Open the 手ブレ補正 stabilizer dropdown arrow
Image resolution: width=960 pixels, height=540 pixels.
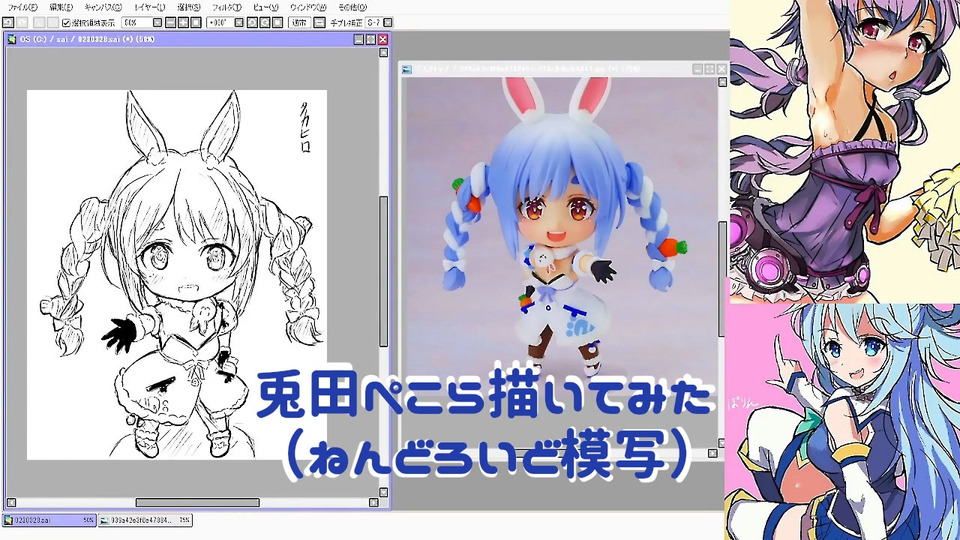pos(388,23)
